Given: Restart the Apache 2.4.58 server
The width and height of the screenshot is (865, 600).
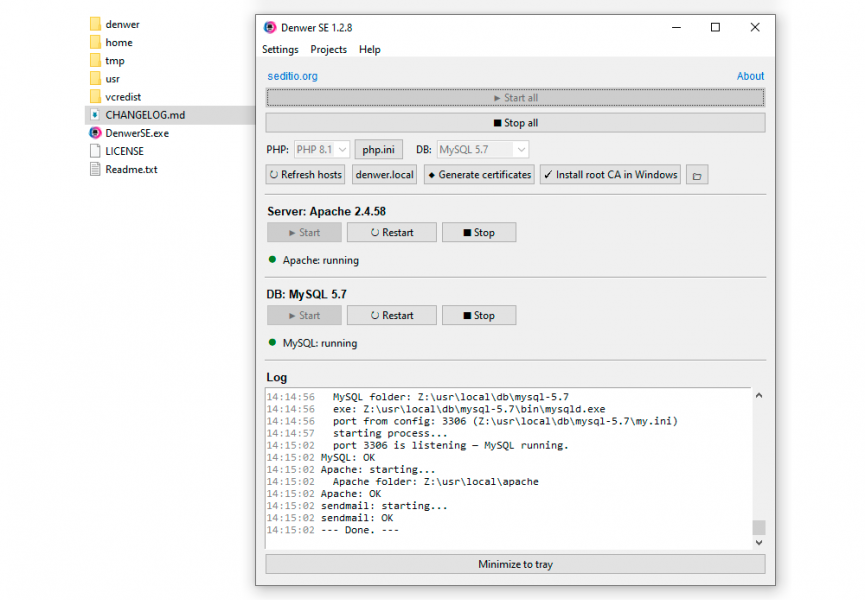Looking at the screenshot, I should click(x=392, y=233).
